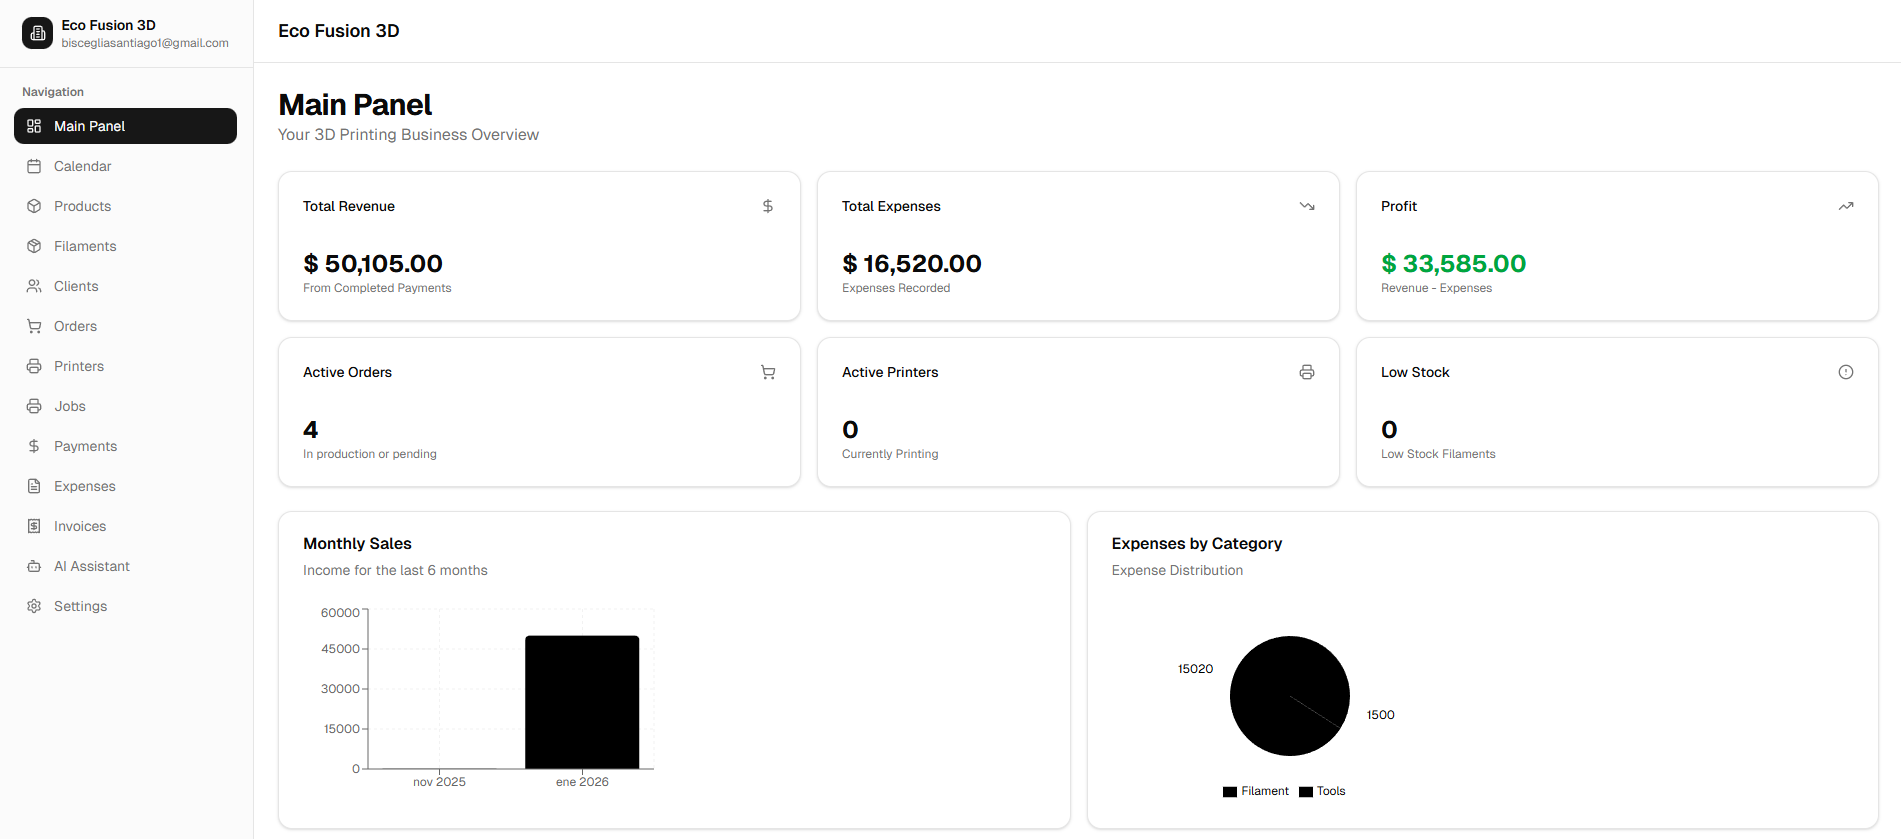Launch the AI Assistant page
Screen dimensions: 1901x839
click(125, 566)
